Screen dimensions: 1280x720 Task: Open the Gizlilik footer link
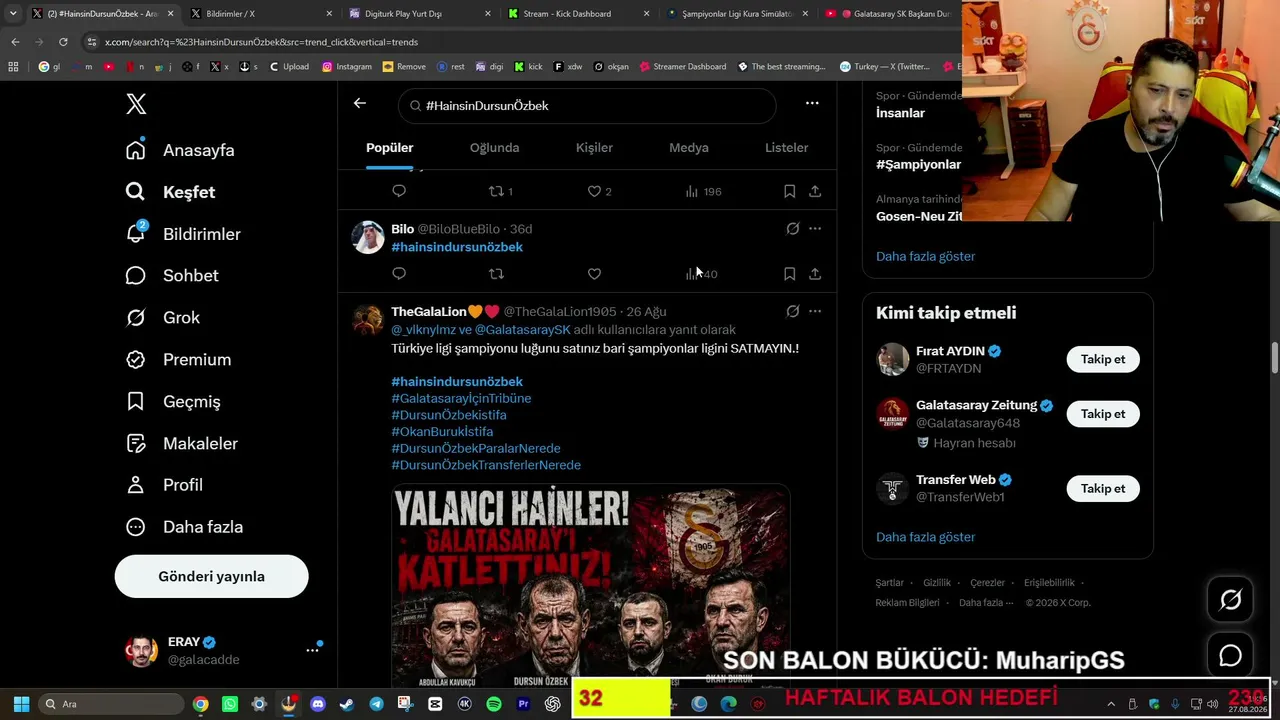coord(937,583)
